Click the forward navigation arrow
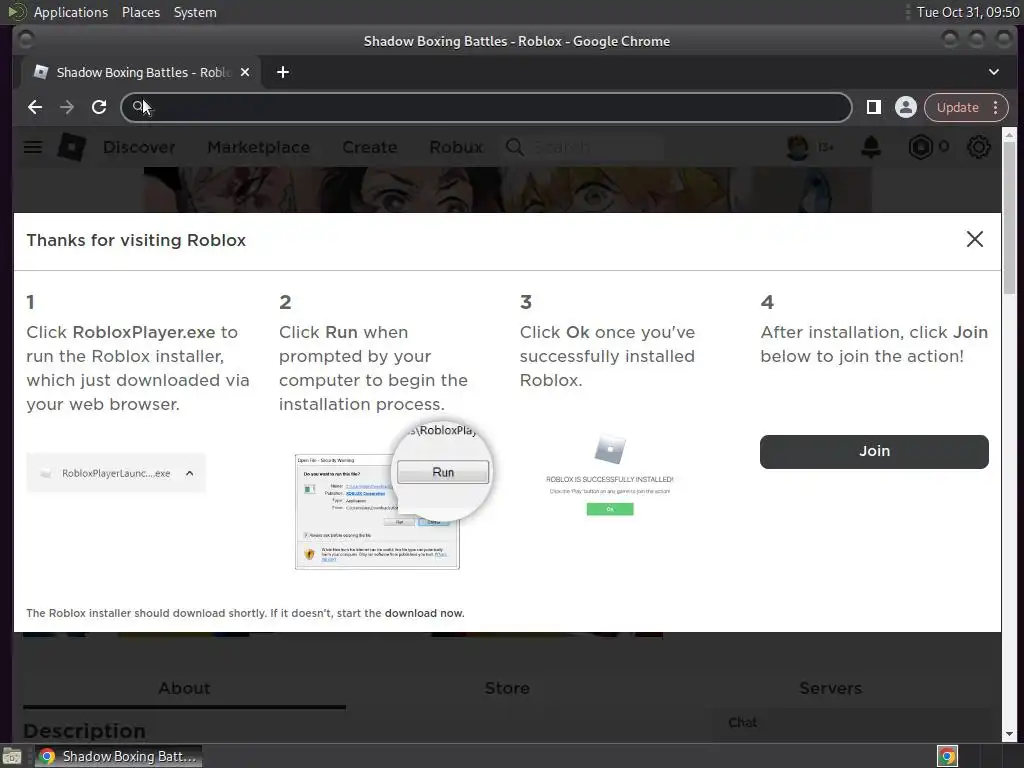Screen dimensions: 1024x768 click(67, 107)
